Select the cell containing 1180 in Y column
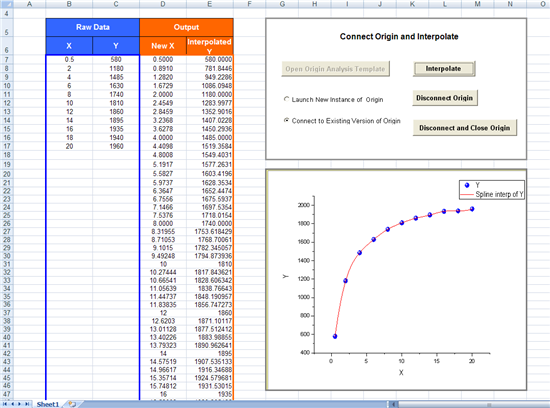 116,68
